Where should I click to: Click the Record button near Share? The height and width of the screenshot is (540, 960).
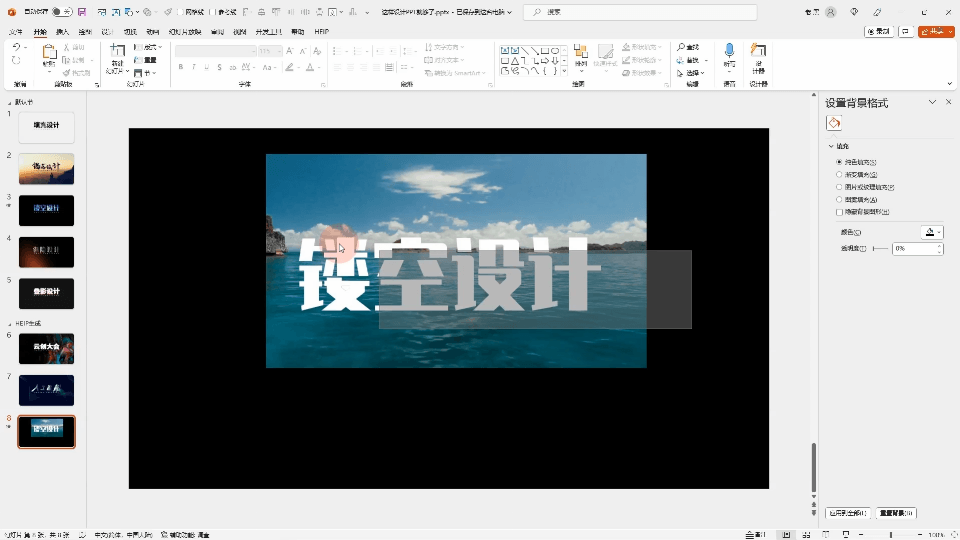point(879,31)
